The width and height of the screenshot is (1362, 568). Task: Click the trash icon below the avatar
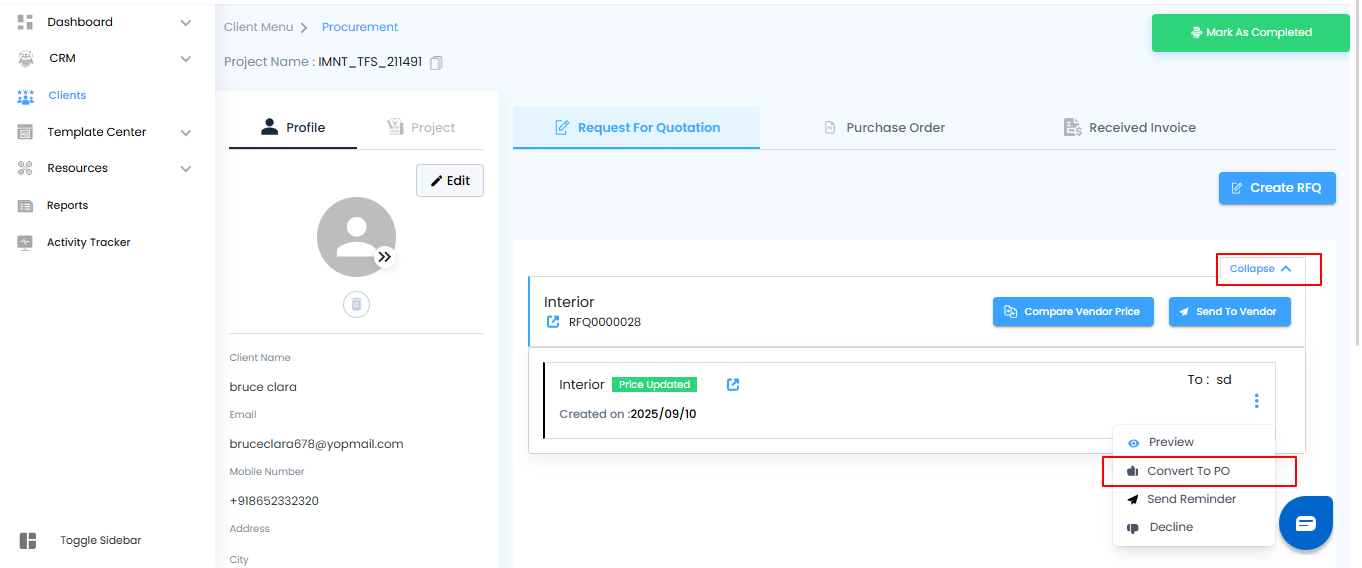[x=357, y=304]
